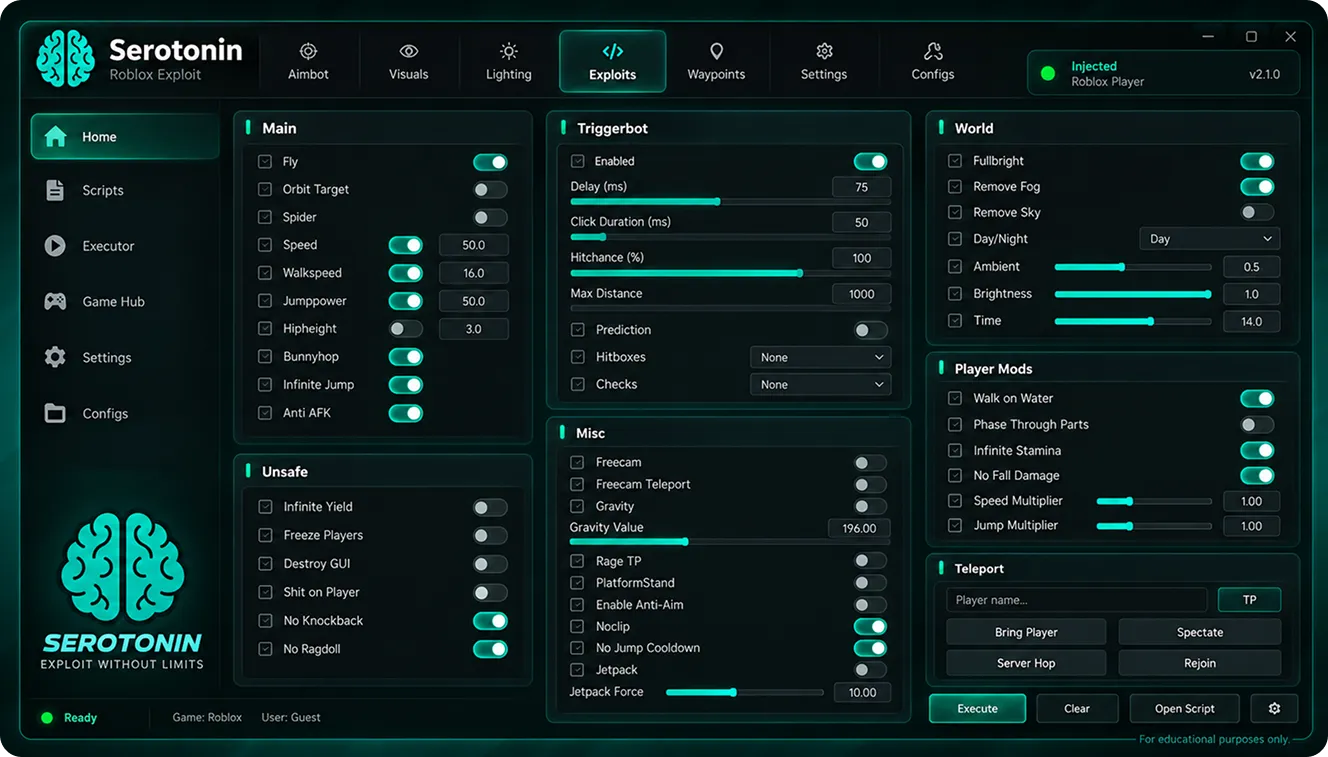Click the Open Script button
This screenshot has width=1328, height=757.
pos(1184,708)
